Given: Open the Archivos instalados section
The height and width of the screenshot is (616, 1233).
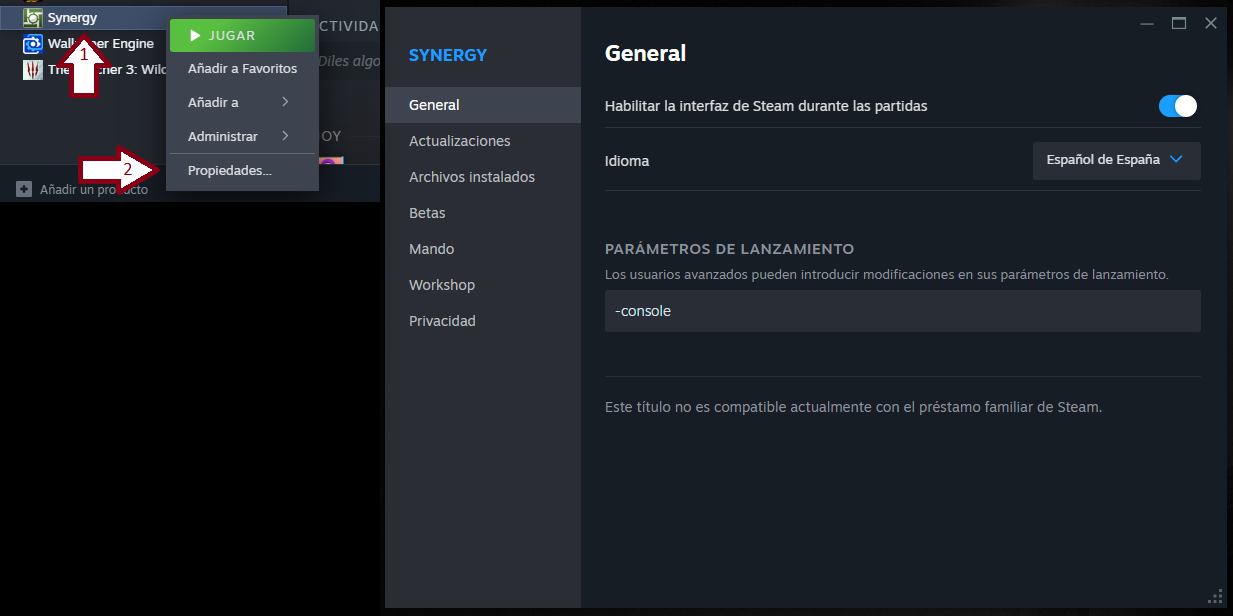Looking at the screenshot, I should [x=472, y=177].
